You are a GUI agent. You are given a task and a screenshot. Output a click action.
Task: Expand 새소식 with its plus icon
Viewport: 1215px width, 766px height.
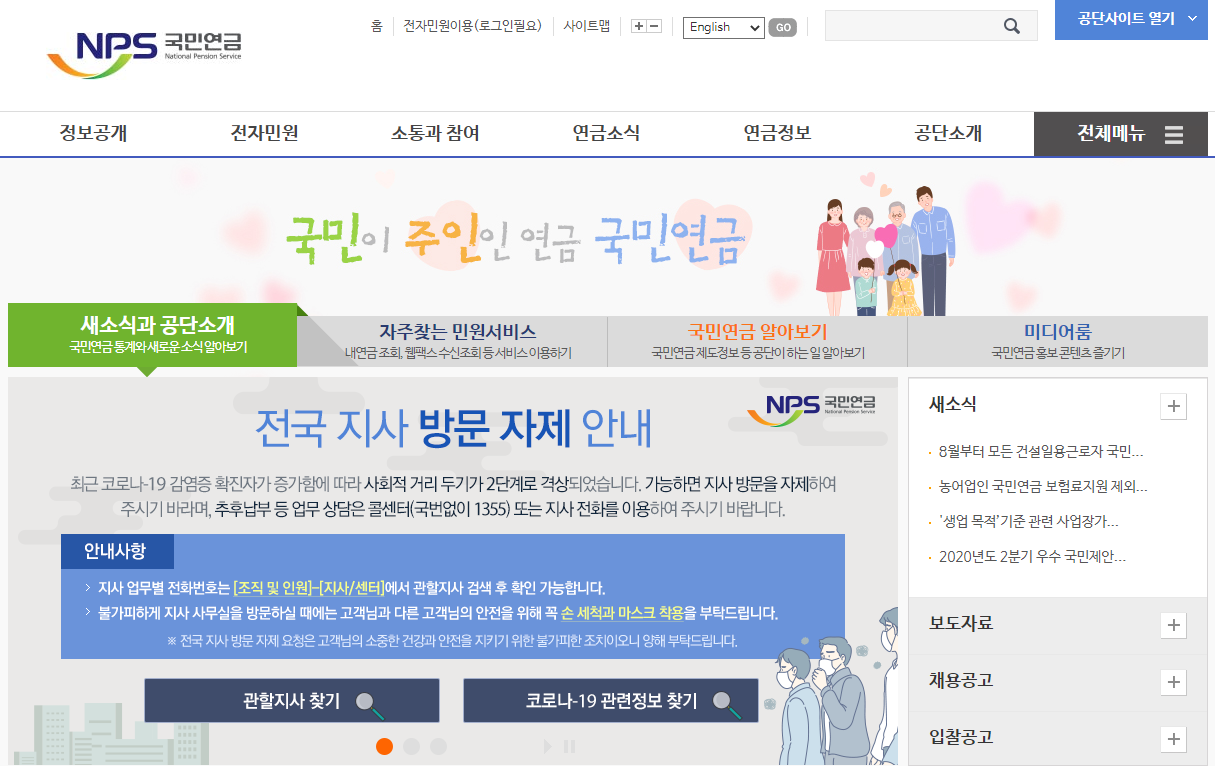[1173, 406]
